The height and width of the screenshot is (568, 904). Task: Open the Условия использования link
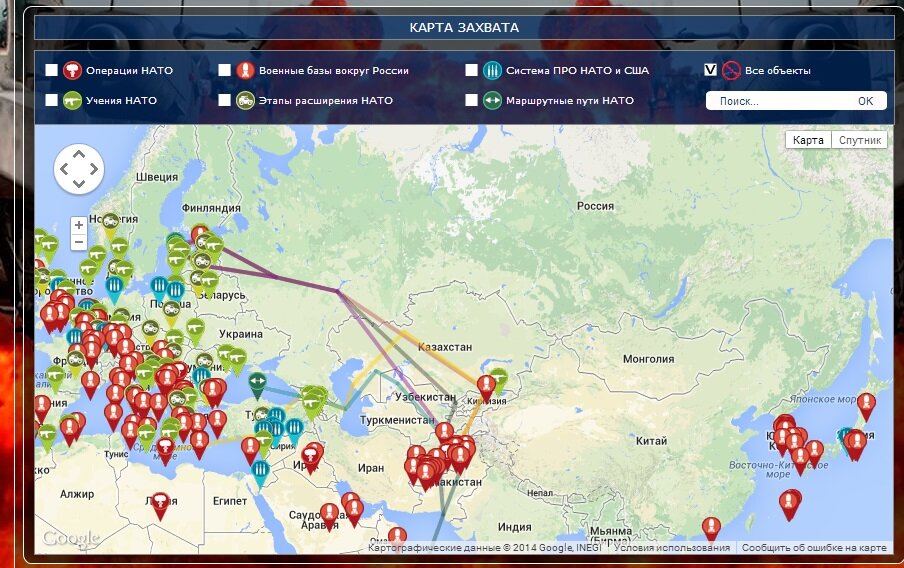point(672,547)
